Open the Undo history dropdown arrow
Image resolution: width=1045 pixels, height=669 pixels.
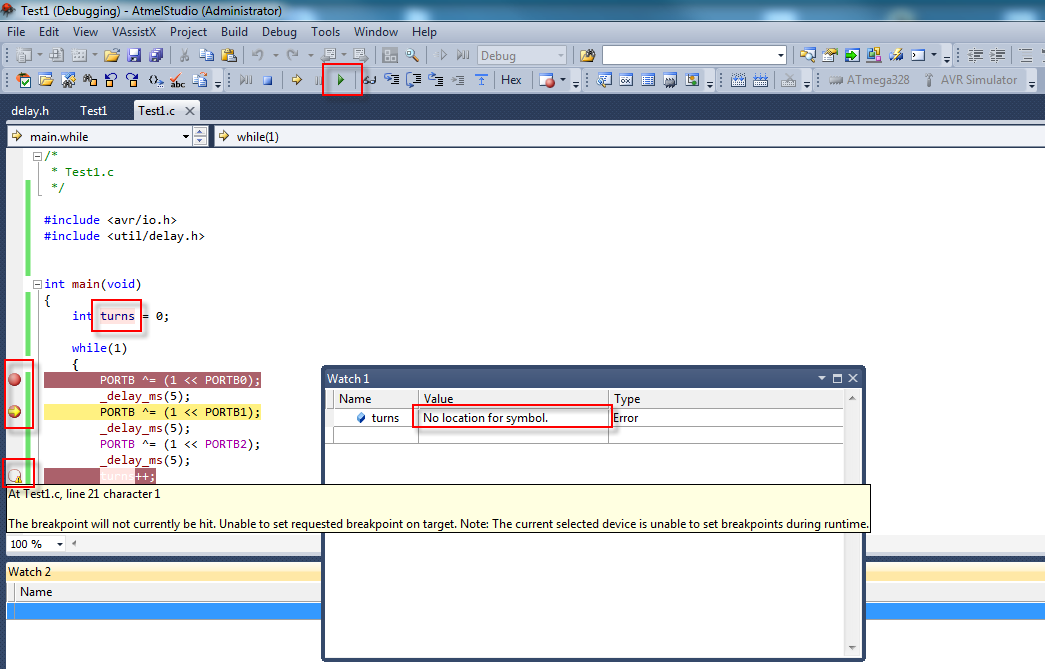point(275,55)
